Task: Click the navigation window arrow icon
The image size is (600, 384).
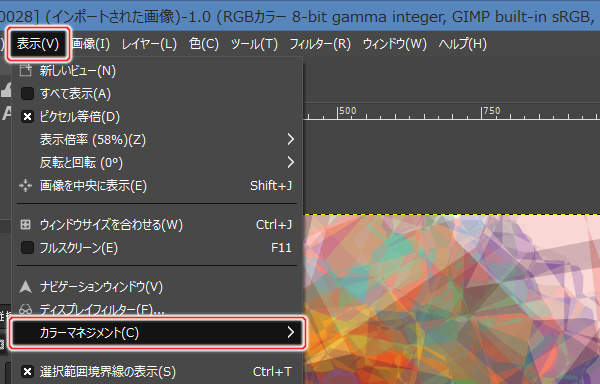Action: click(26, 286)
